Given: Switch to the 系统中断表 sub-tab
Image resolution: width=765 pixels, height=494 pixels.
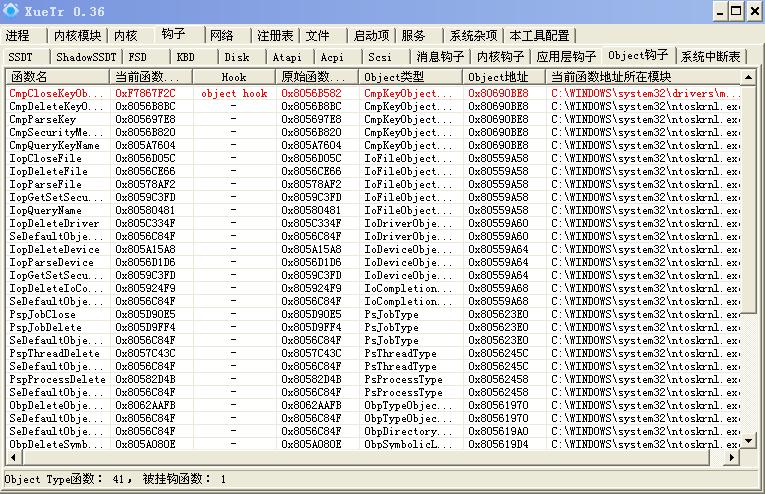Looking at the screenshot, I should tap(711, 57).
